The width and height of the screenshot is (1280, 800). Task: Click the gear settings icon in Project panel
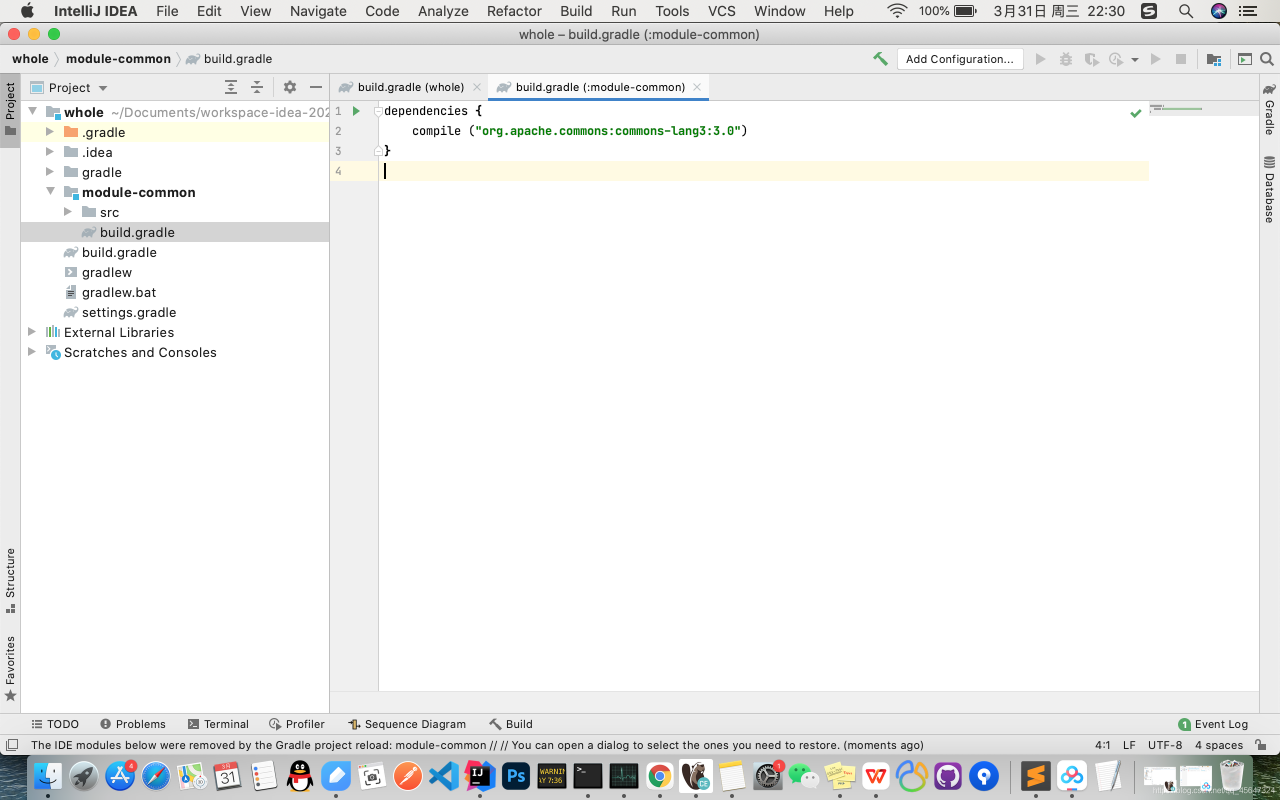click(290, 87)
